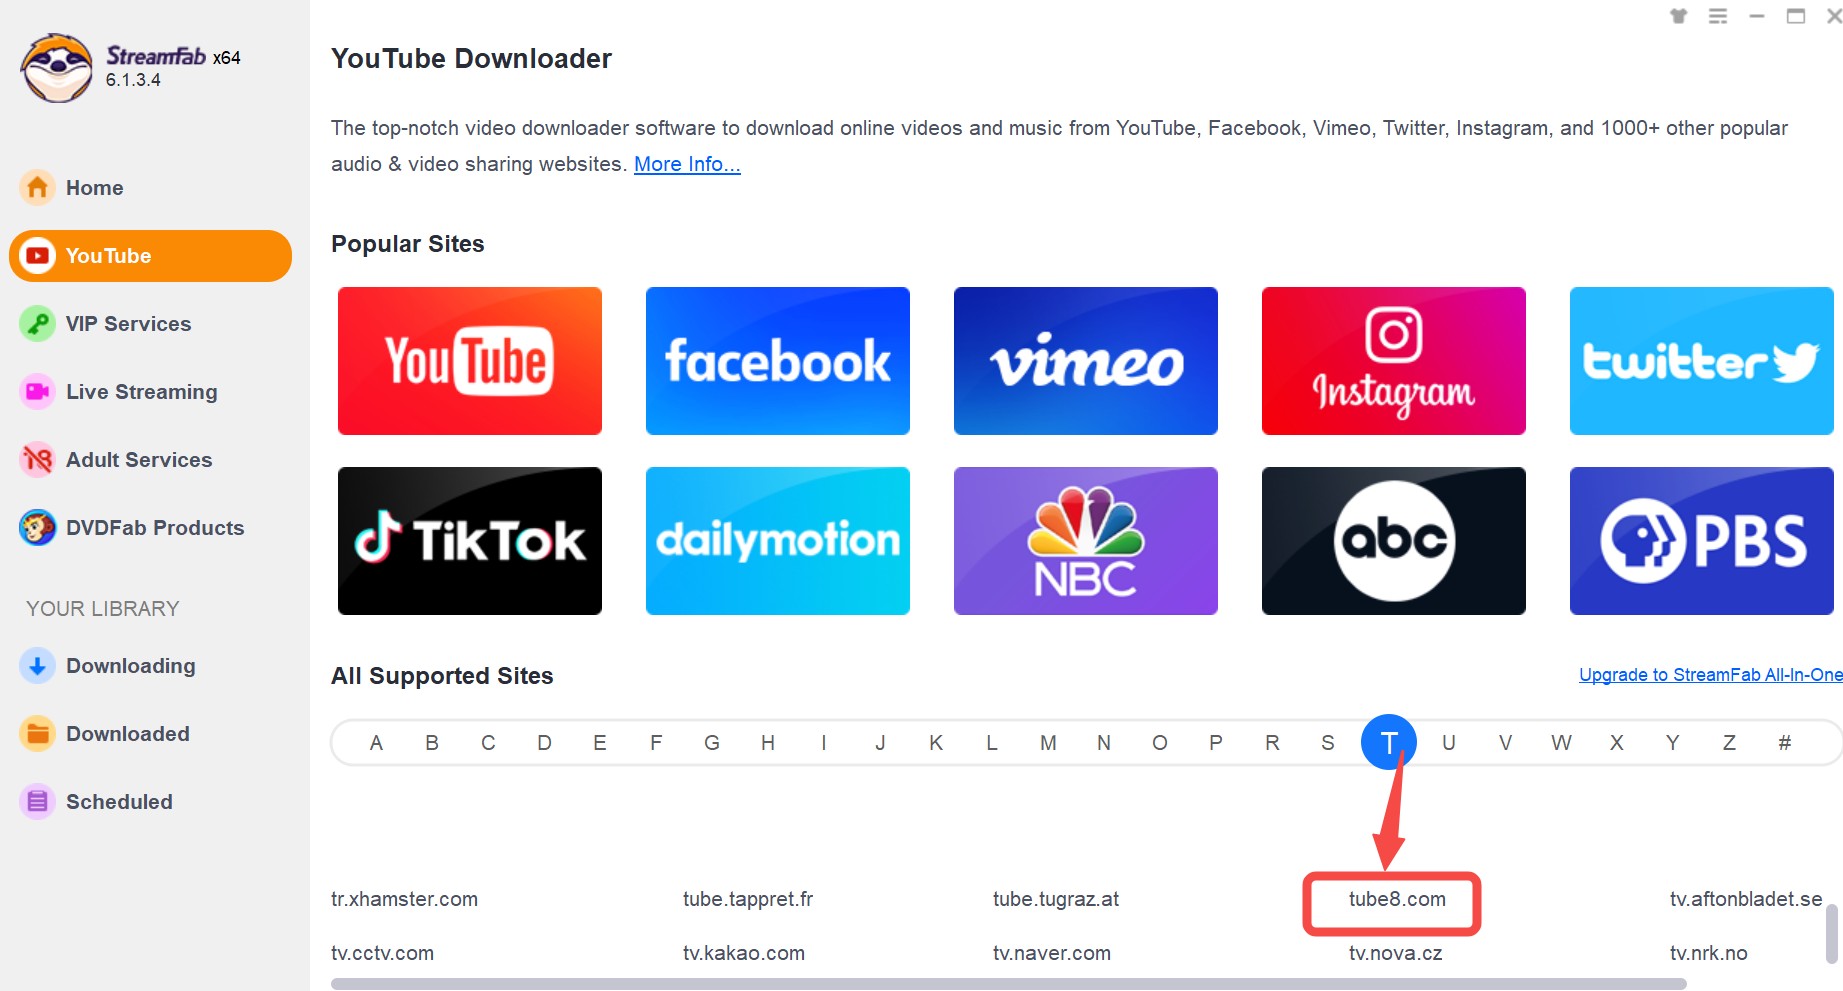Open the TikTok site tile
Viewport: 1843px width, 991px height.
click(470, 541)
